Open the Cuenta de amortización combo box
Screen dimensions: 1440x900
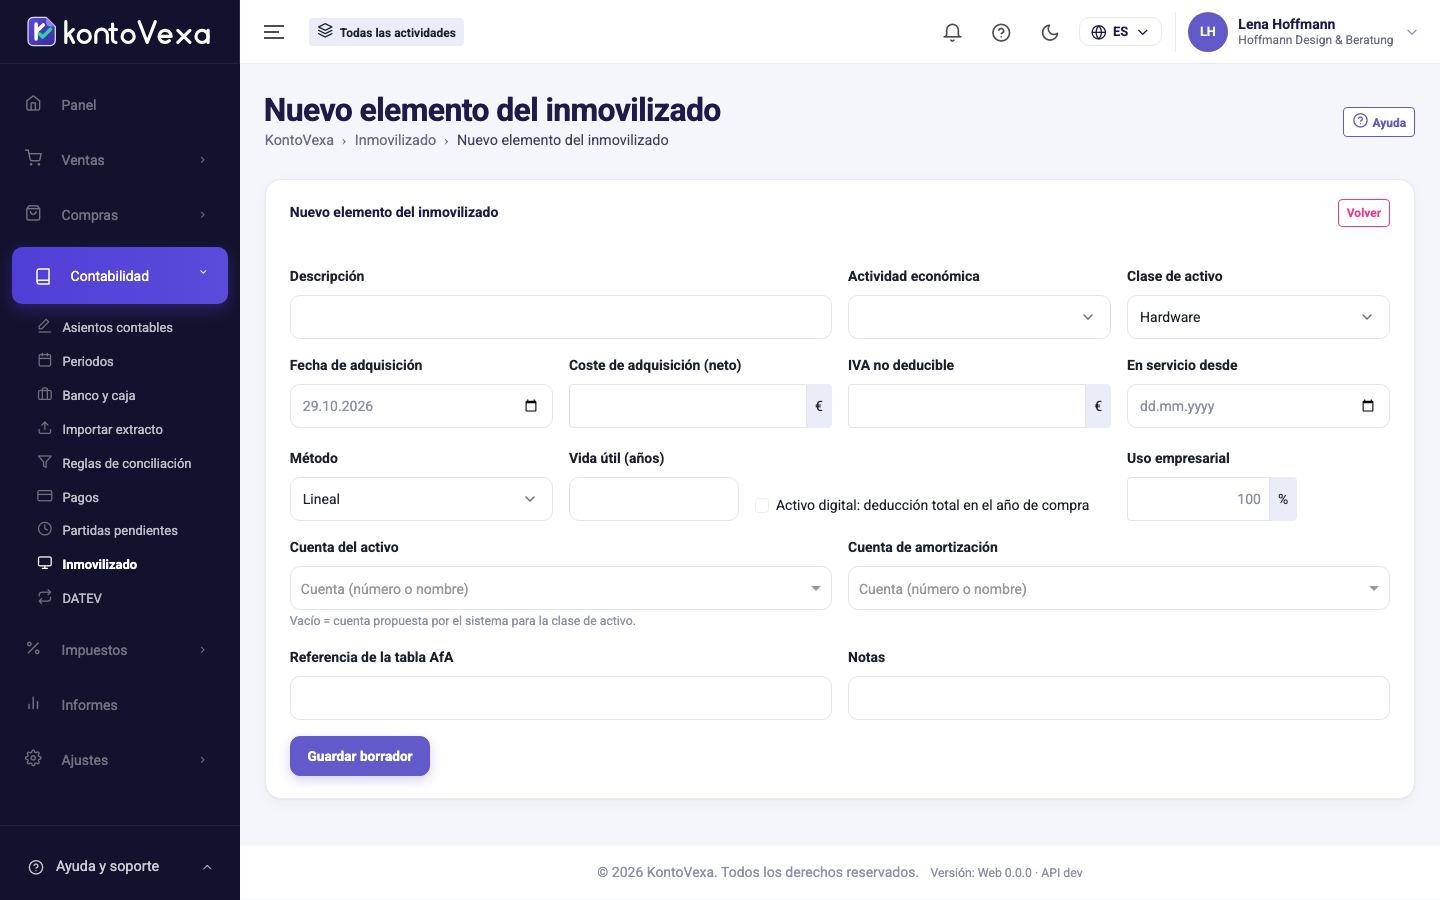[x=1118, y=588]
